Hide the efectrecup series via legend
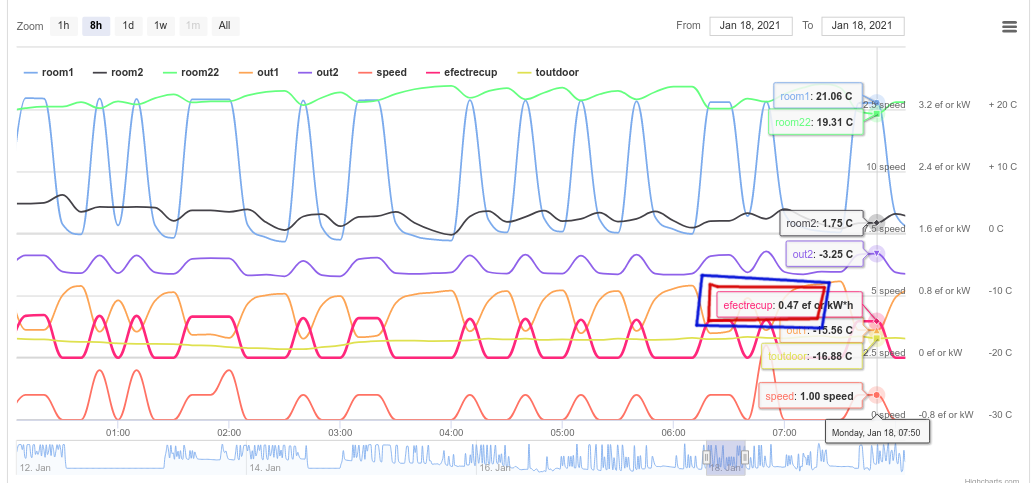Image resolution: width=1031 pixels, height=483 pixels. point(460,72)
